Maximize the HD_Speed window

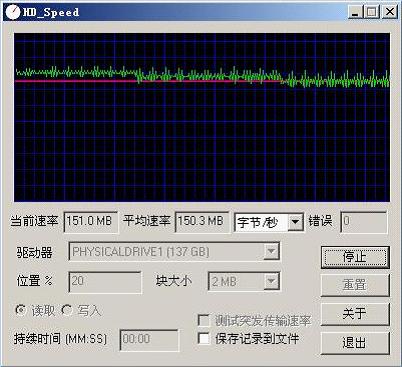(x=372, y=12)
